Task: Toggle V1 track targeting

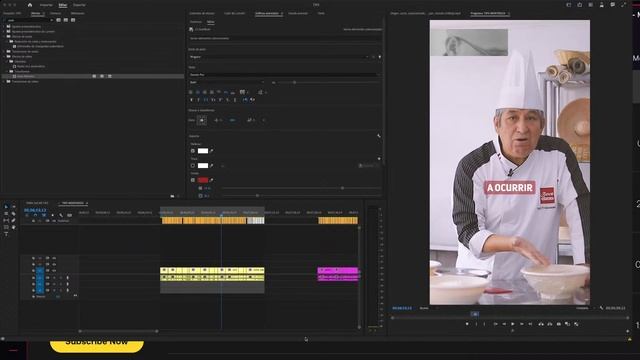Action: tap(40, 270)
